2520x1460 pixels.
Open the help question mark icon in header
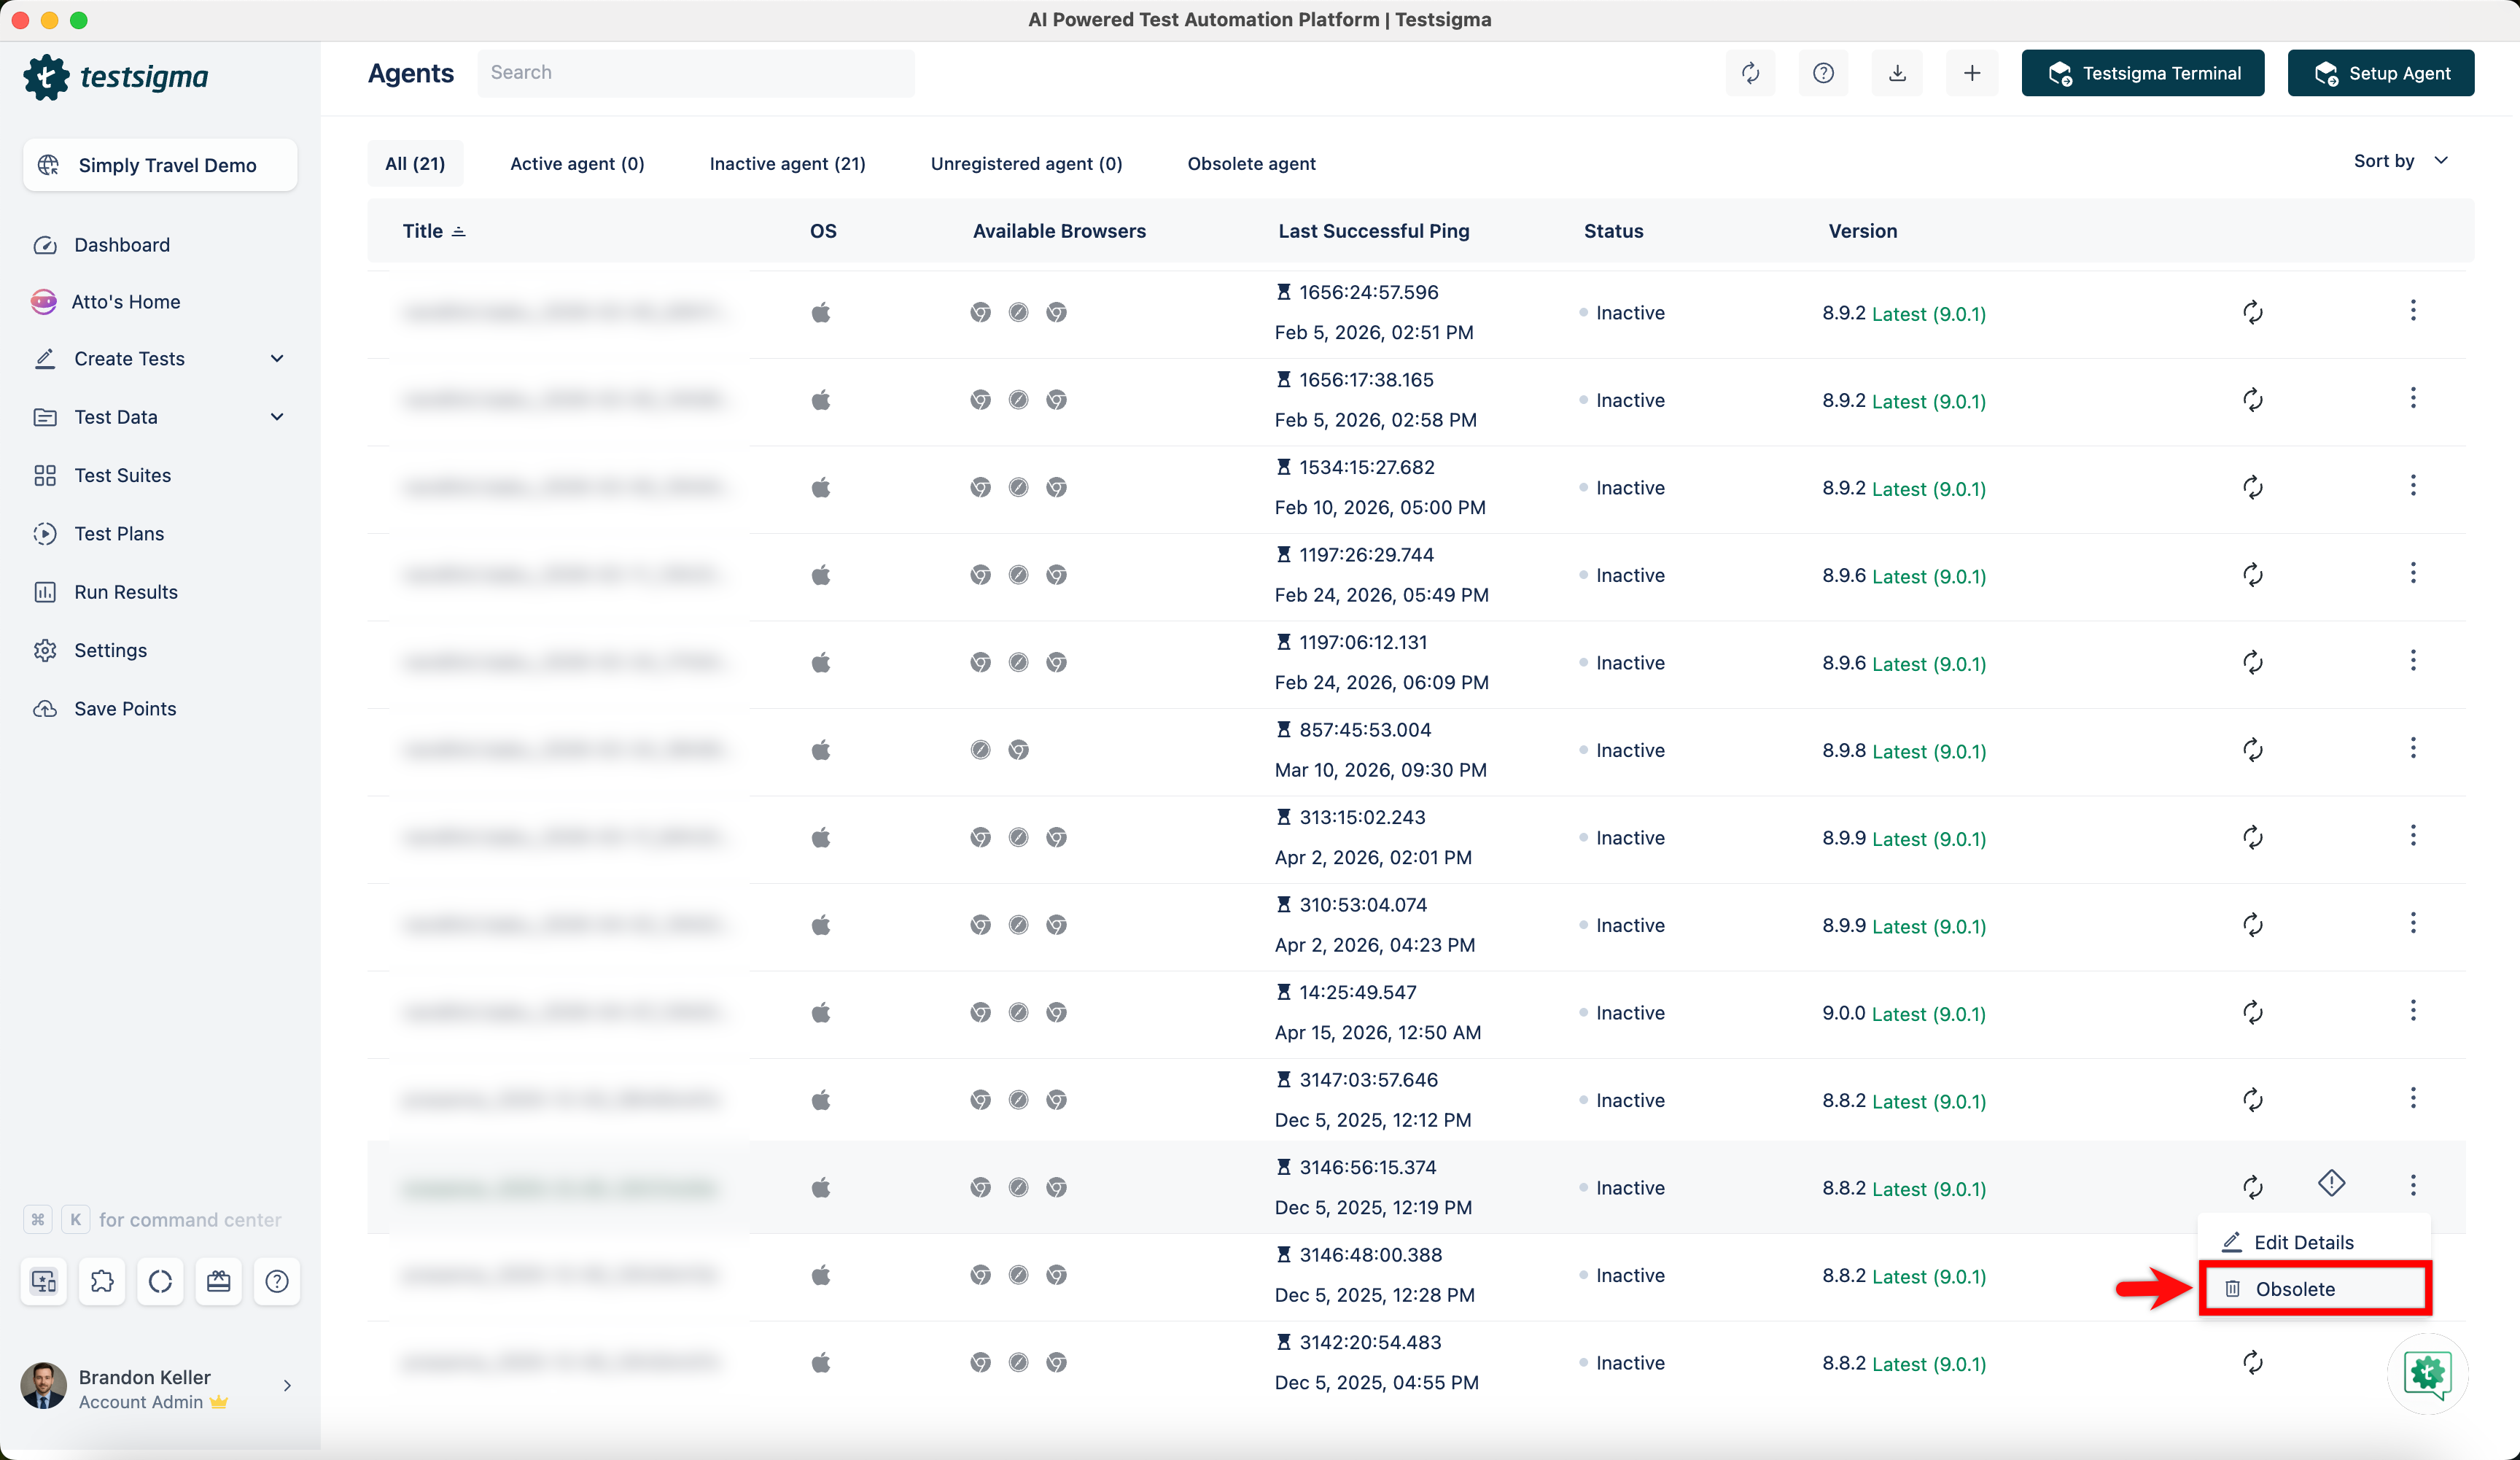(x=1823, y=73)
